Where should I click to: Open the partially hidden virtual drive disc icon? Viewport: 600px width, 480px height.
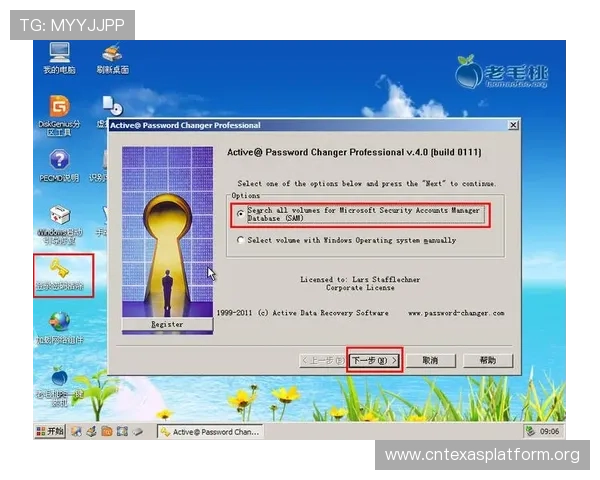pyautogui.click(x=112, y=106)
